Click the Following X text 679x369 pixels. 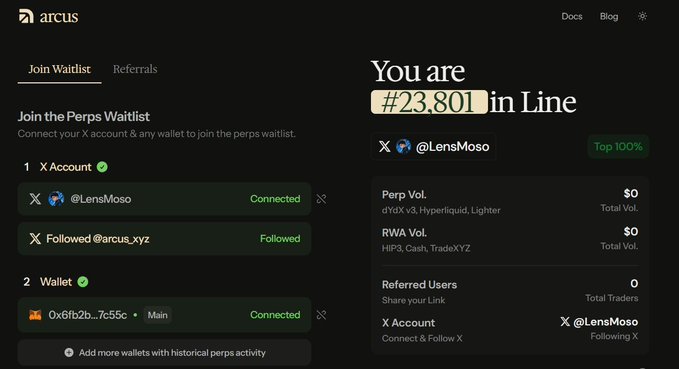click(x=614, y=337)
